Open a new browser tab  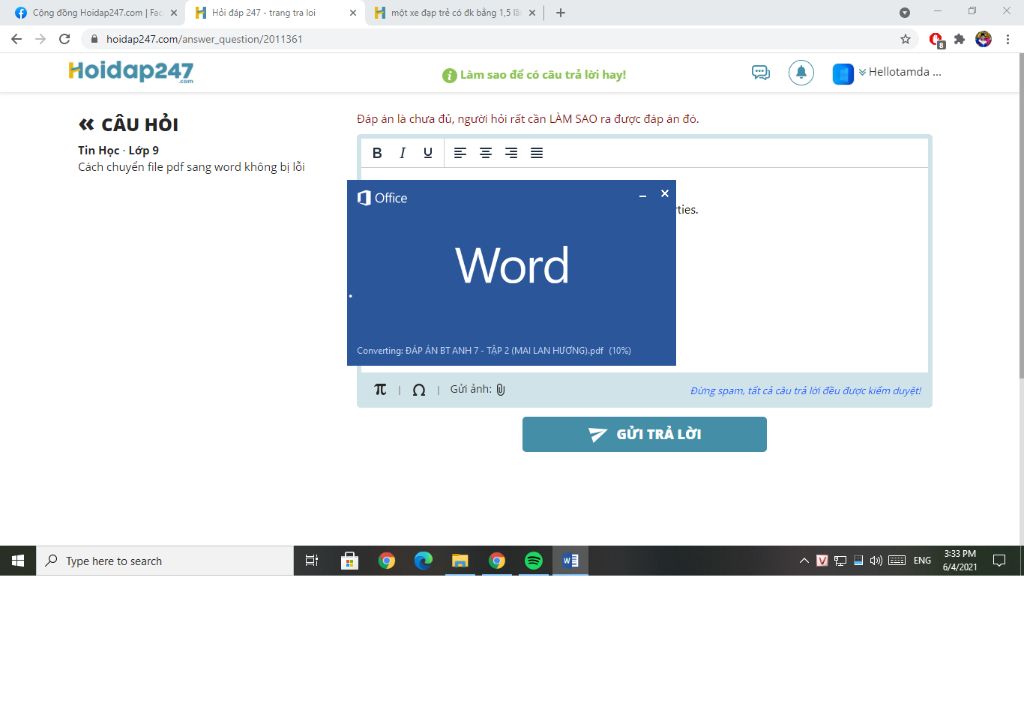coord(560,12)
